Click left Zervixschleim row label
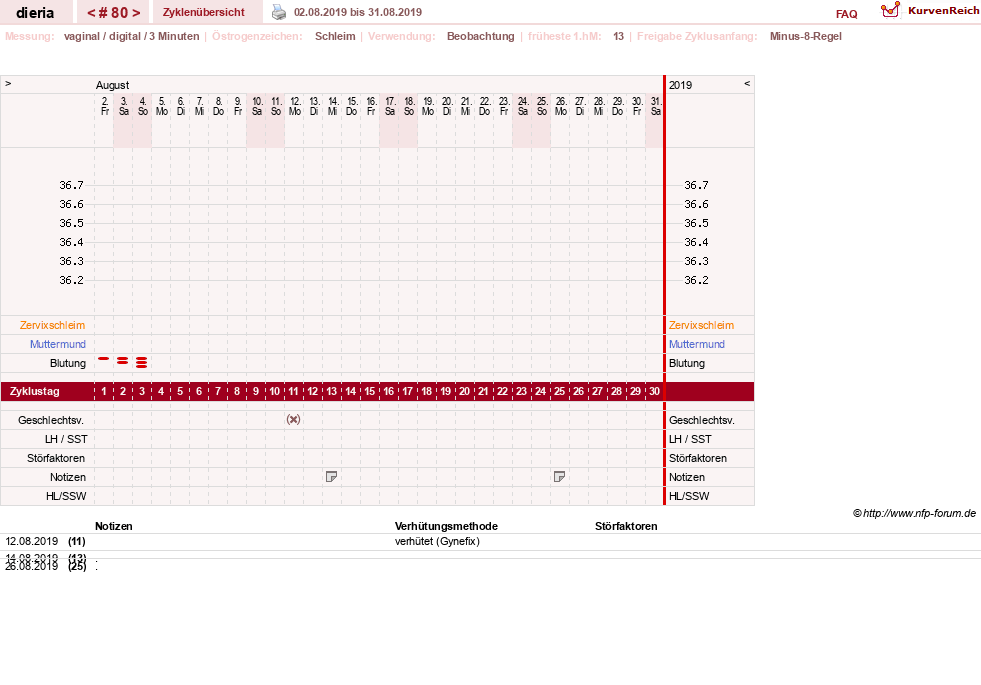The image size is (981, 685). tap(53, 325)
